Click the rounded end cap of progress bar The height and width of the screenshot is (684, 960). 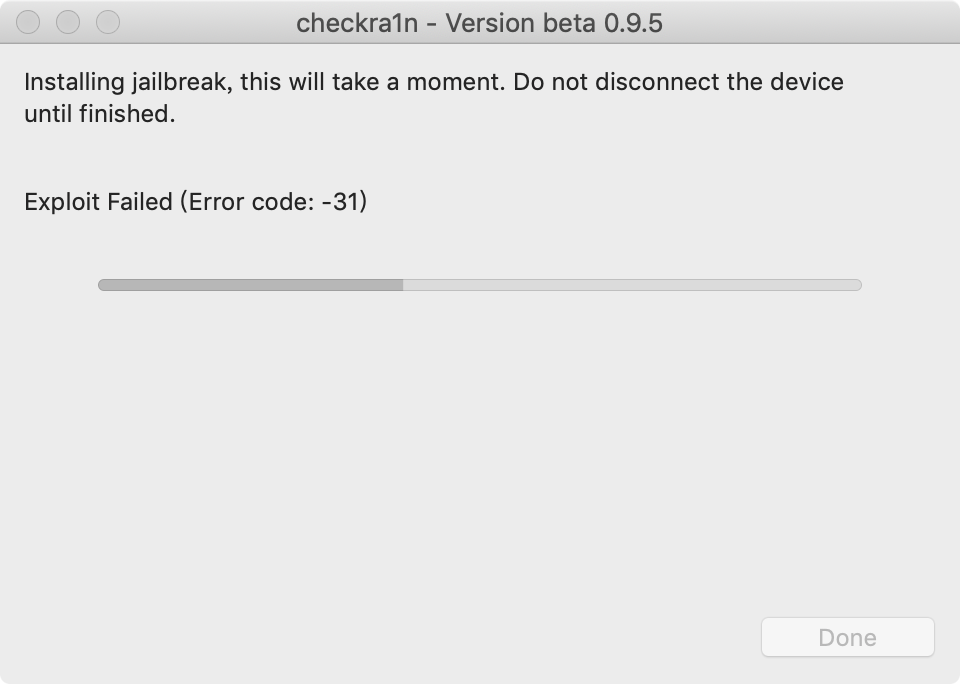[857, 285]
